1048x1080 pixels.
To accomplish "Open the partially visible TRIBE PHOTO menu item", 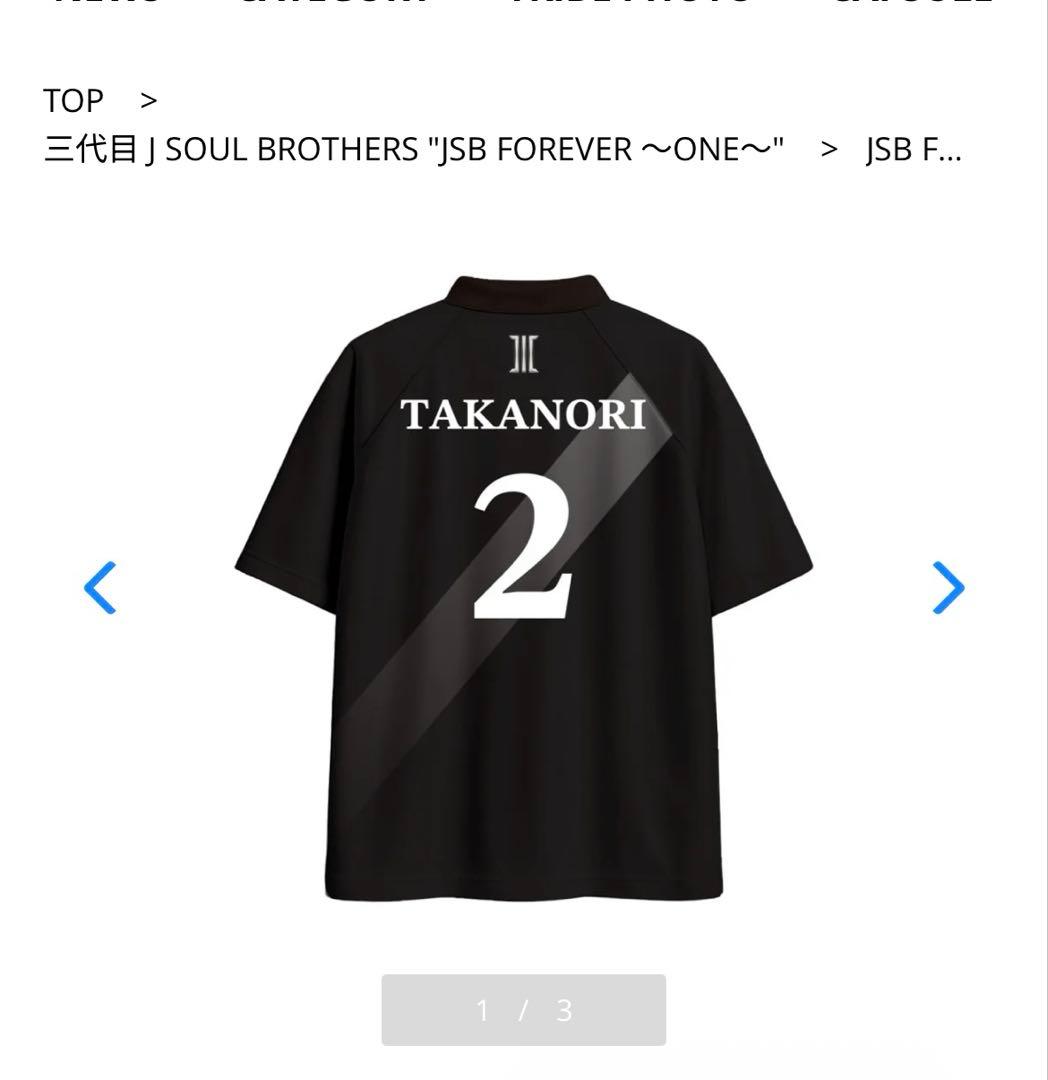I will 630,3.
